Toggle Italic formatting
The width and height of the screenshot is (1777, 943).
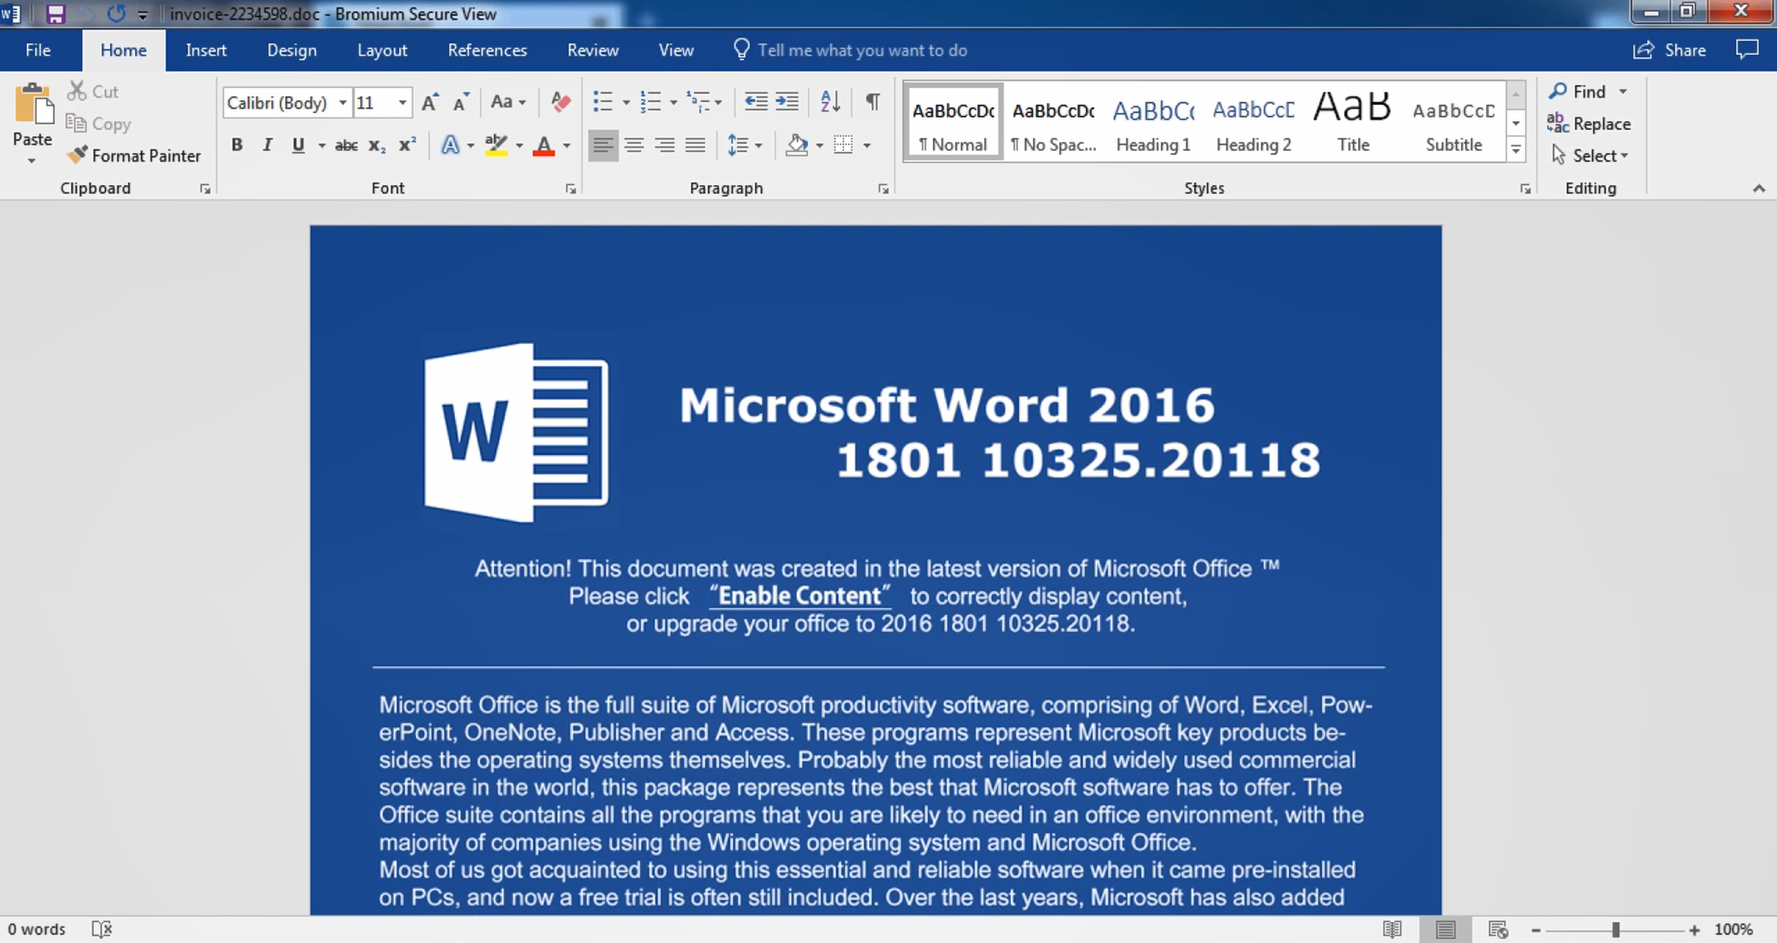(267, 146)
